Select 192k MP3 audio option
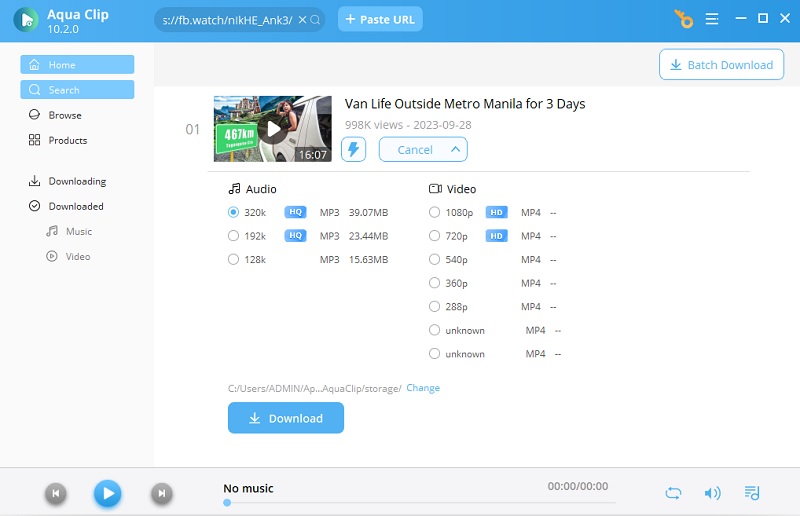 [x=233, y=236]
